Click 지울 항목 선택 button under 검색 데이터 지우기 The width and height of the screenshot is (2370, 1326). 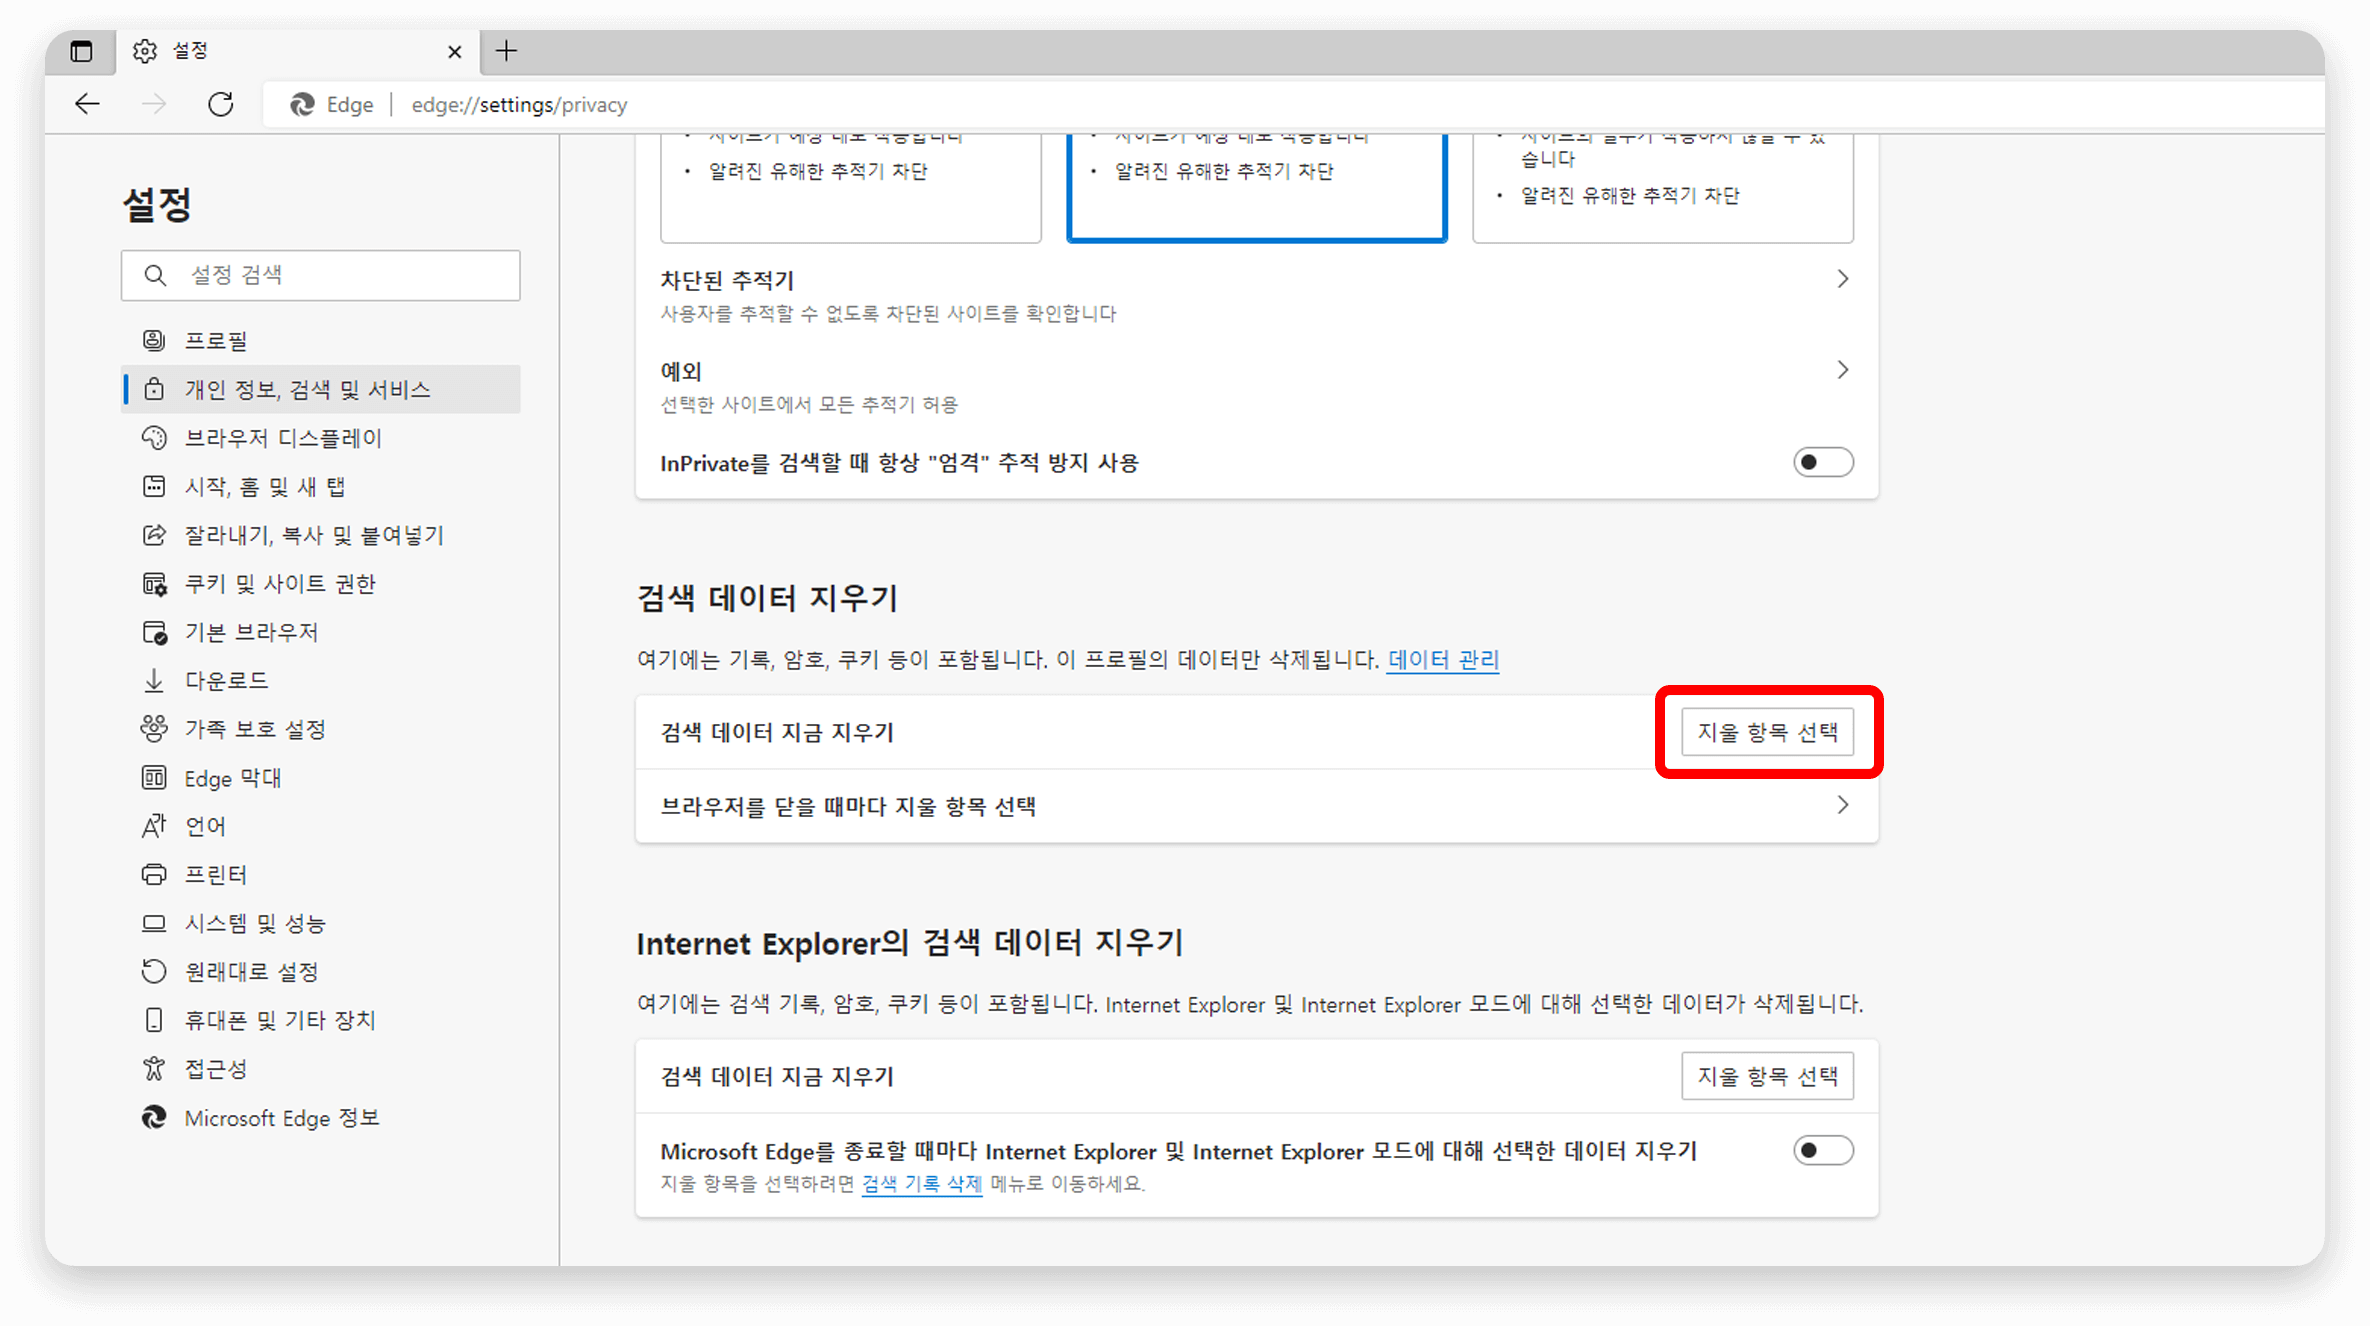click(1767, 732)
